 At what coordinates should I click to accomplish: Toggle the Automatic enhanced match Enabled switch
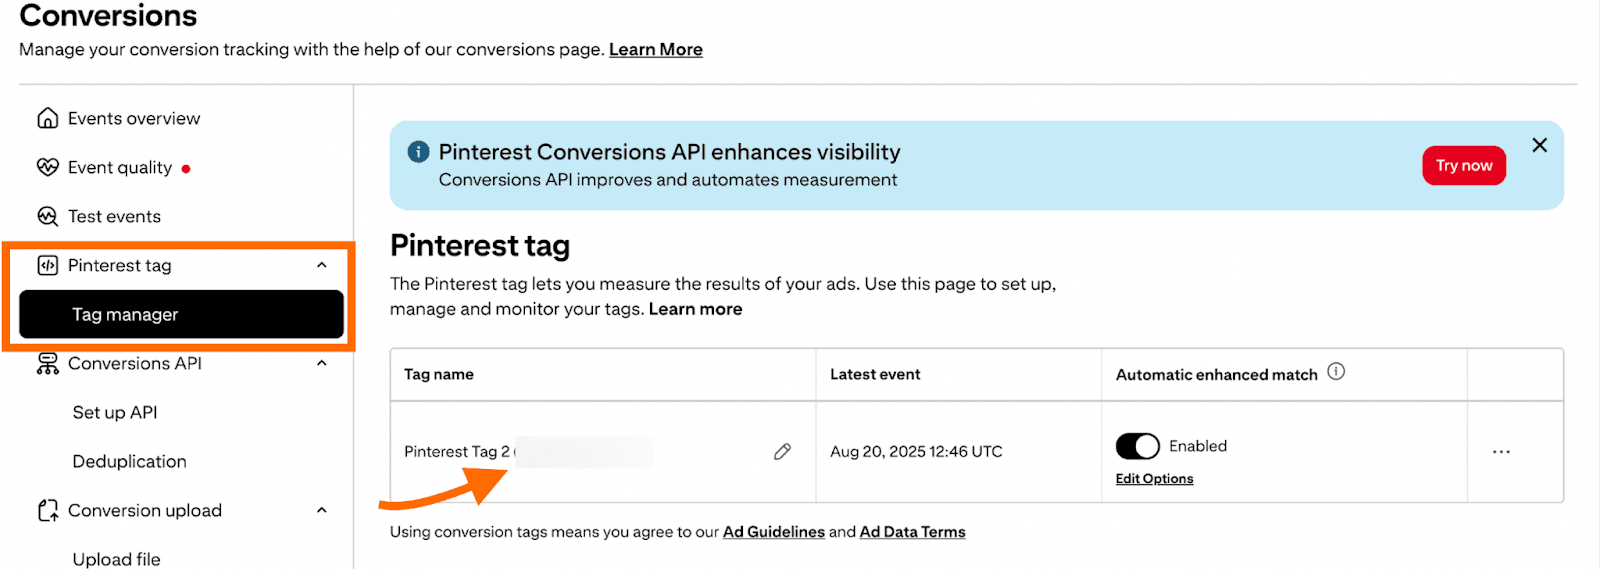tap(1137, 446)
